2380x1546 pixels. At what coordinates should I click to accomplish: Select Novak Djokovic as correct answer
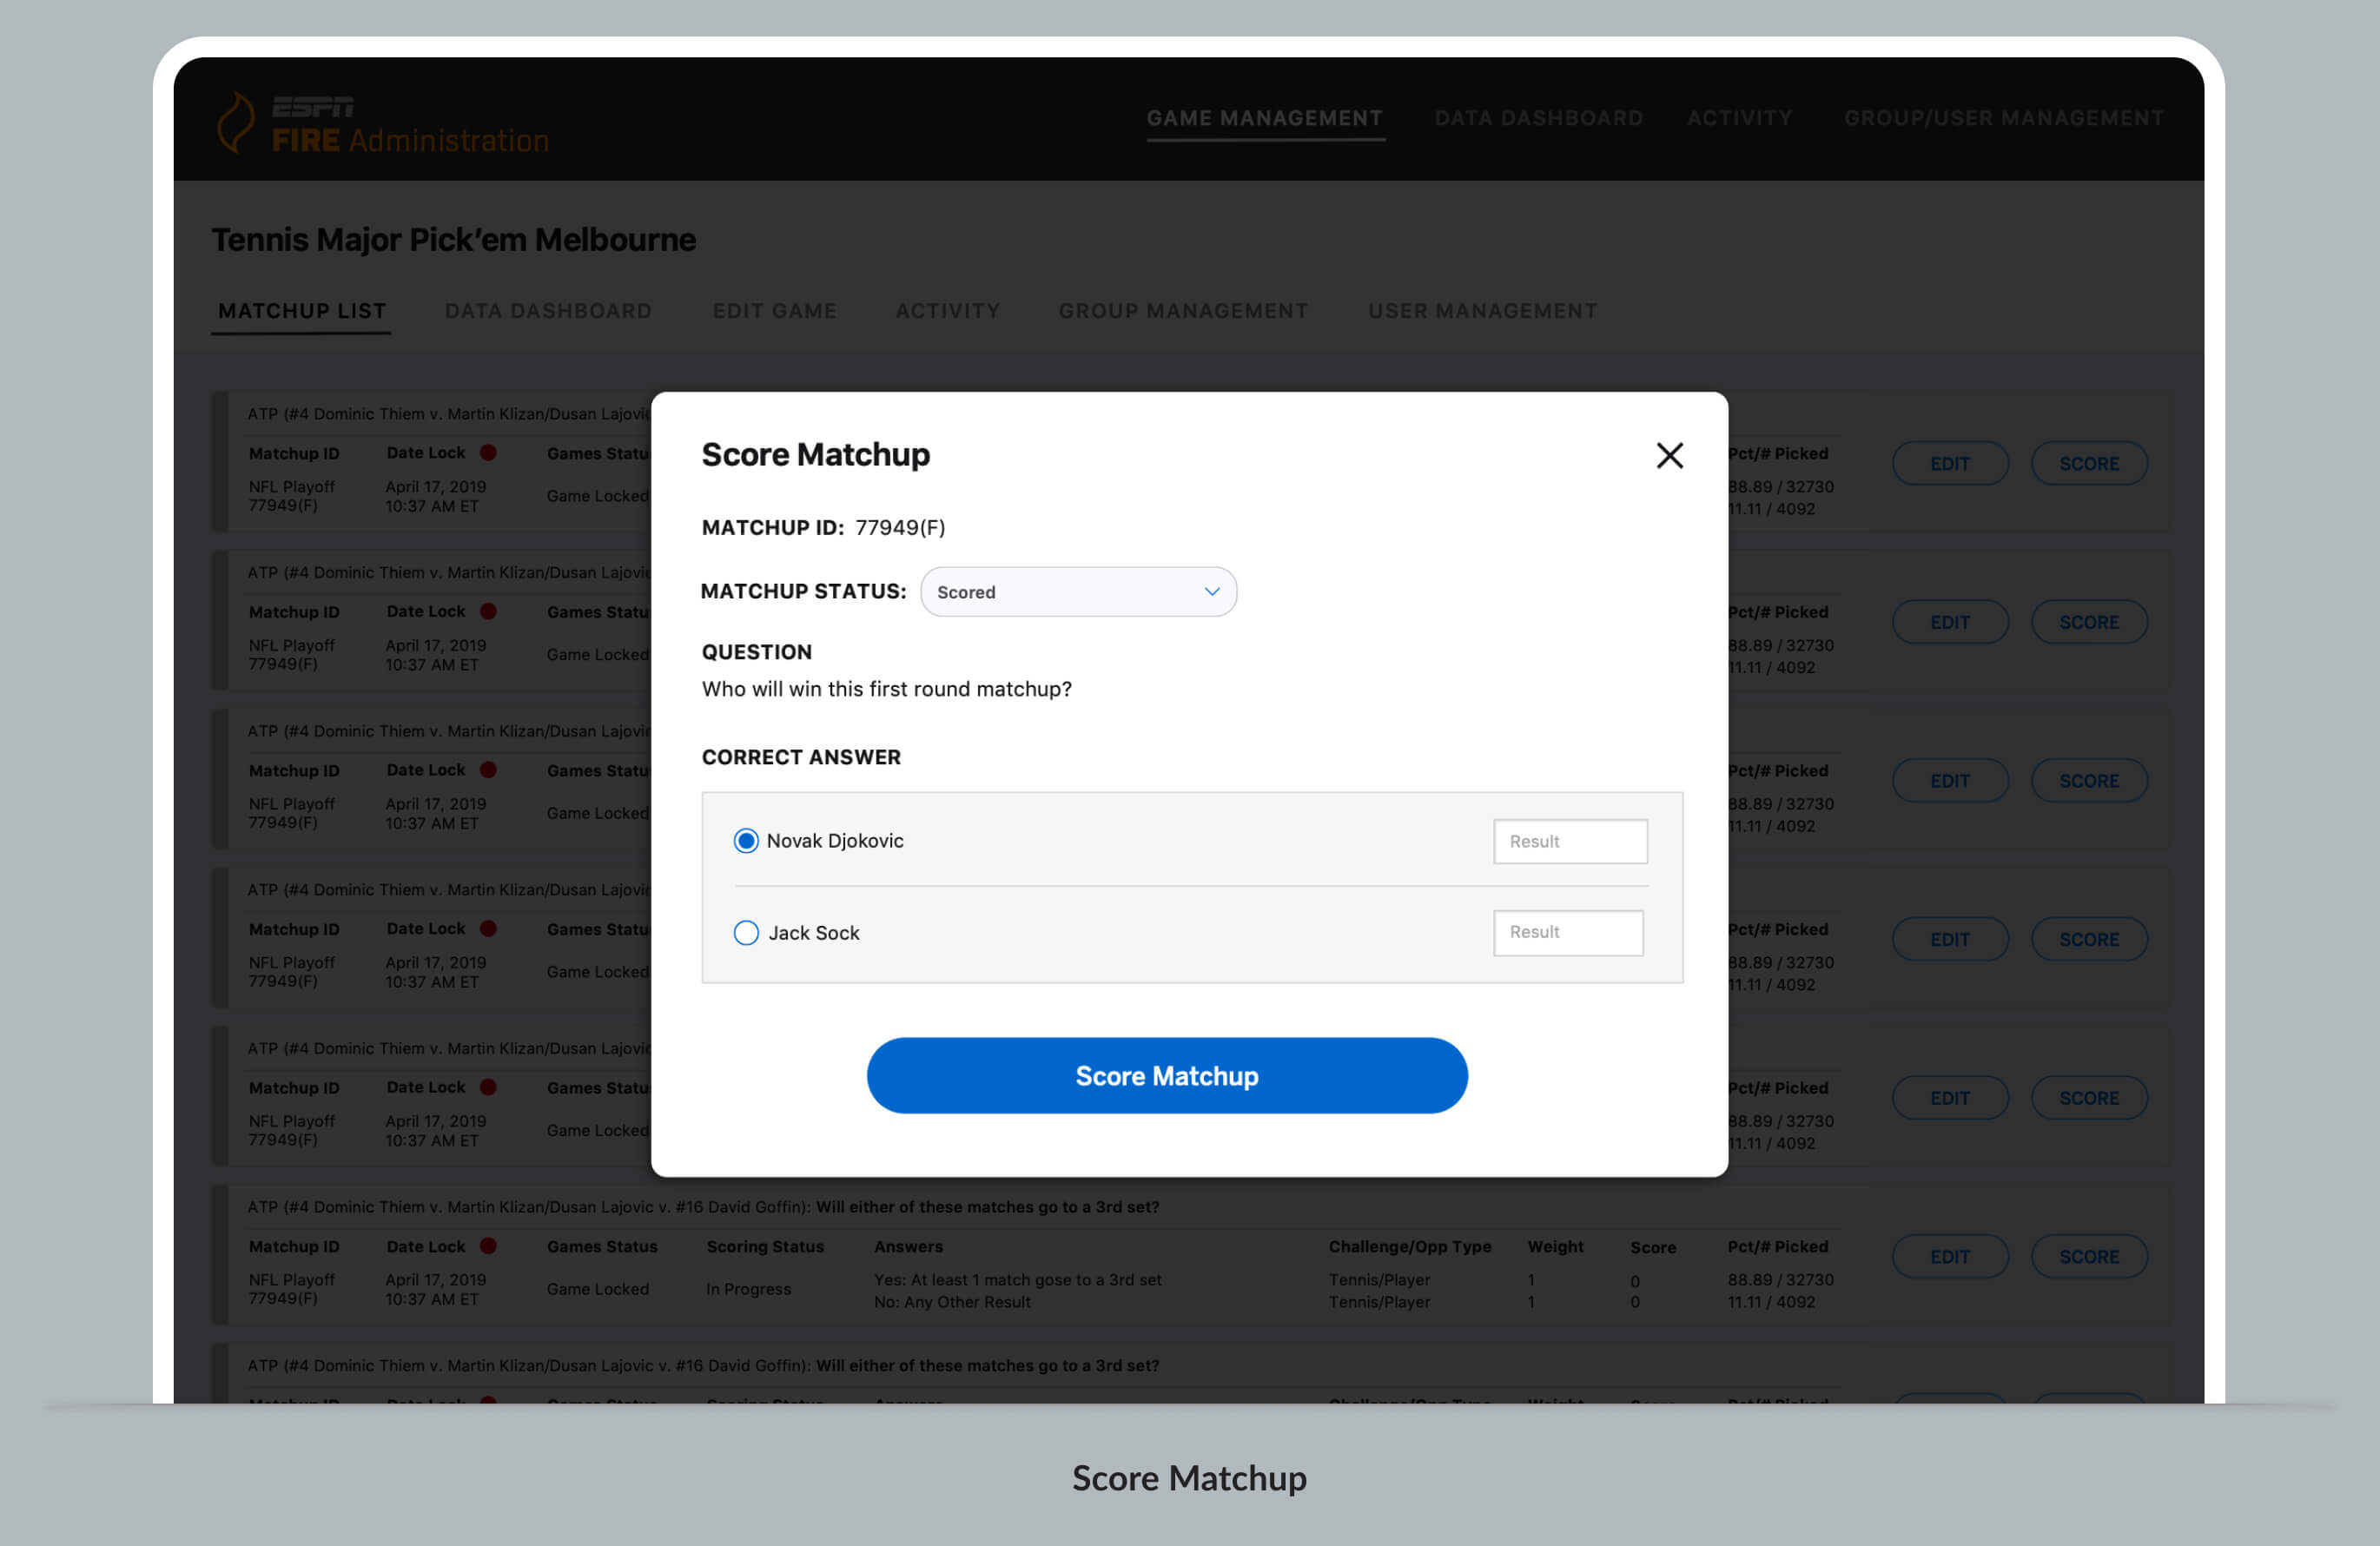coord(746,841)
